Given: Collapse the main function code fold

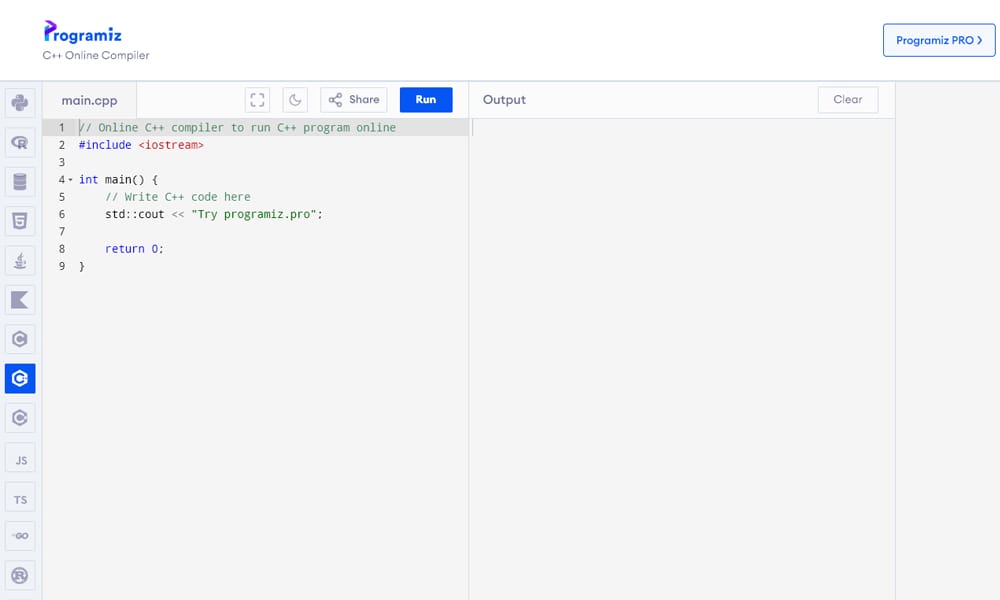Looking at the screenshot, I should coord(70,179).
